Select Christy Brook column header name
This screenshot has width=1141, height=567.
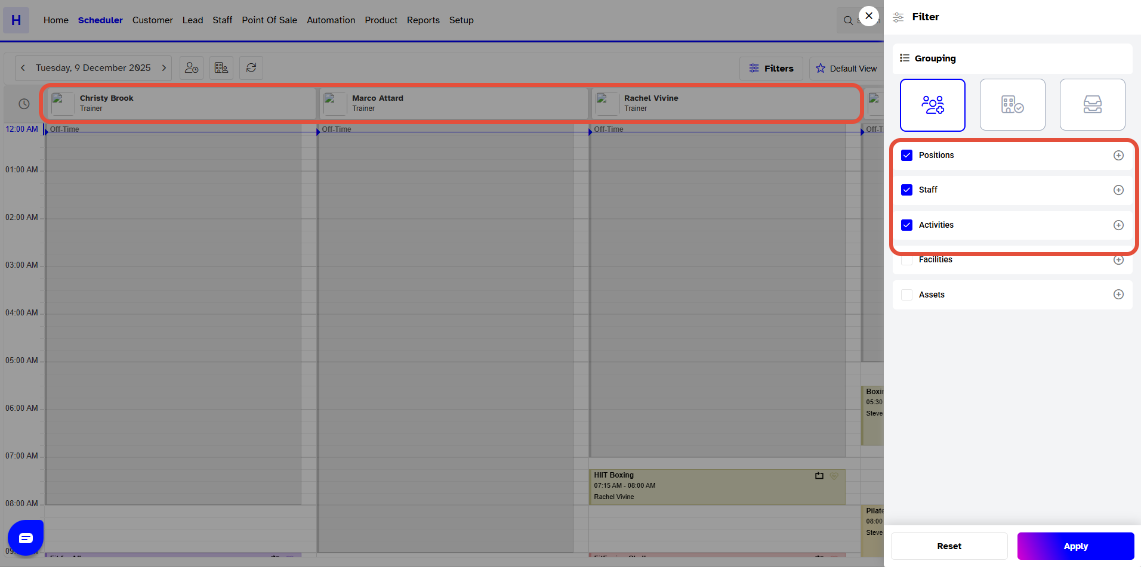point(106,98)
